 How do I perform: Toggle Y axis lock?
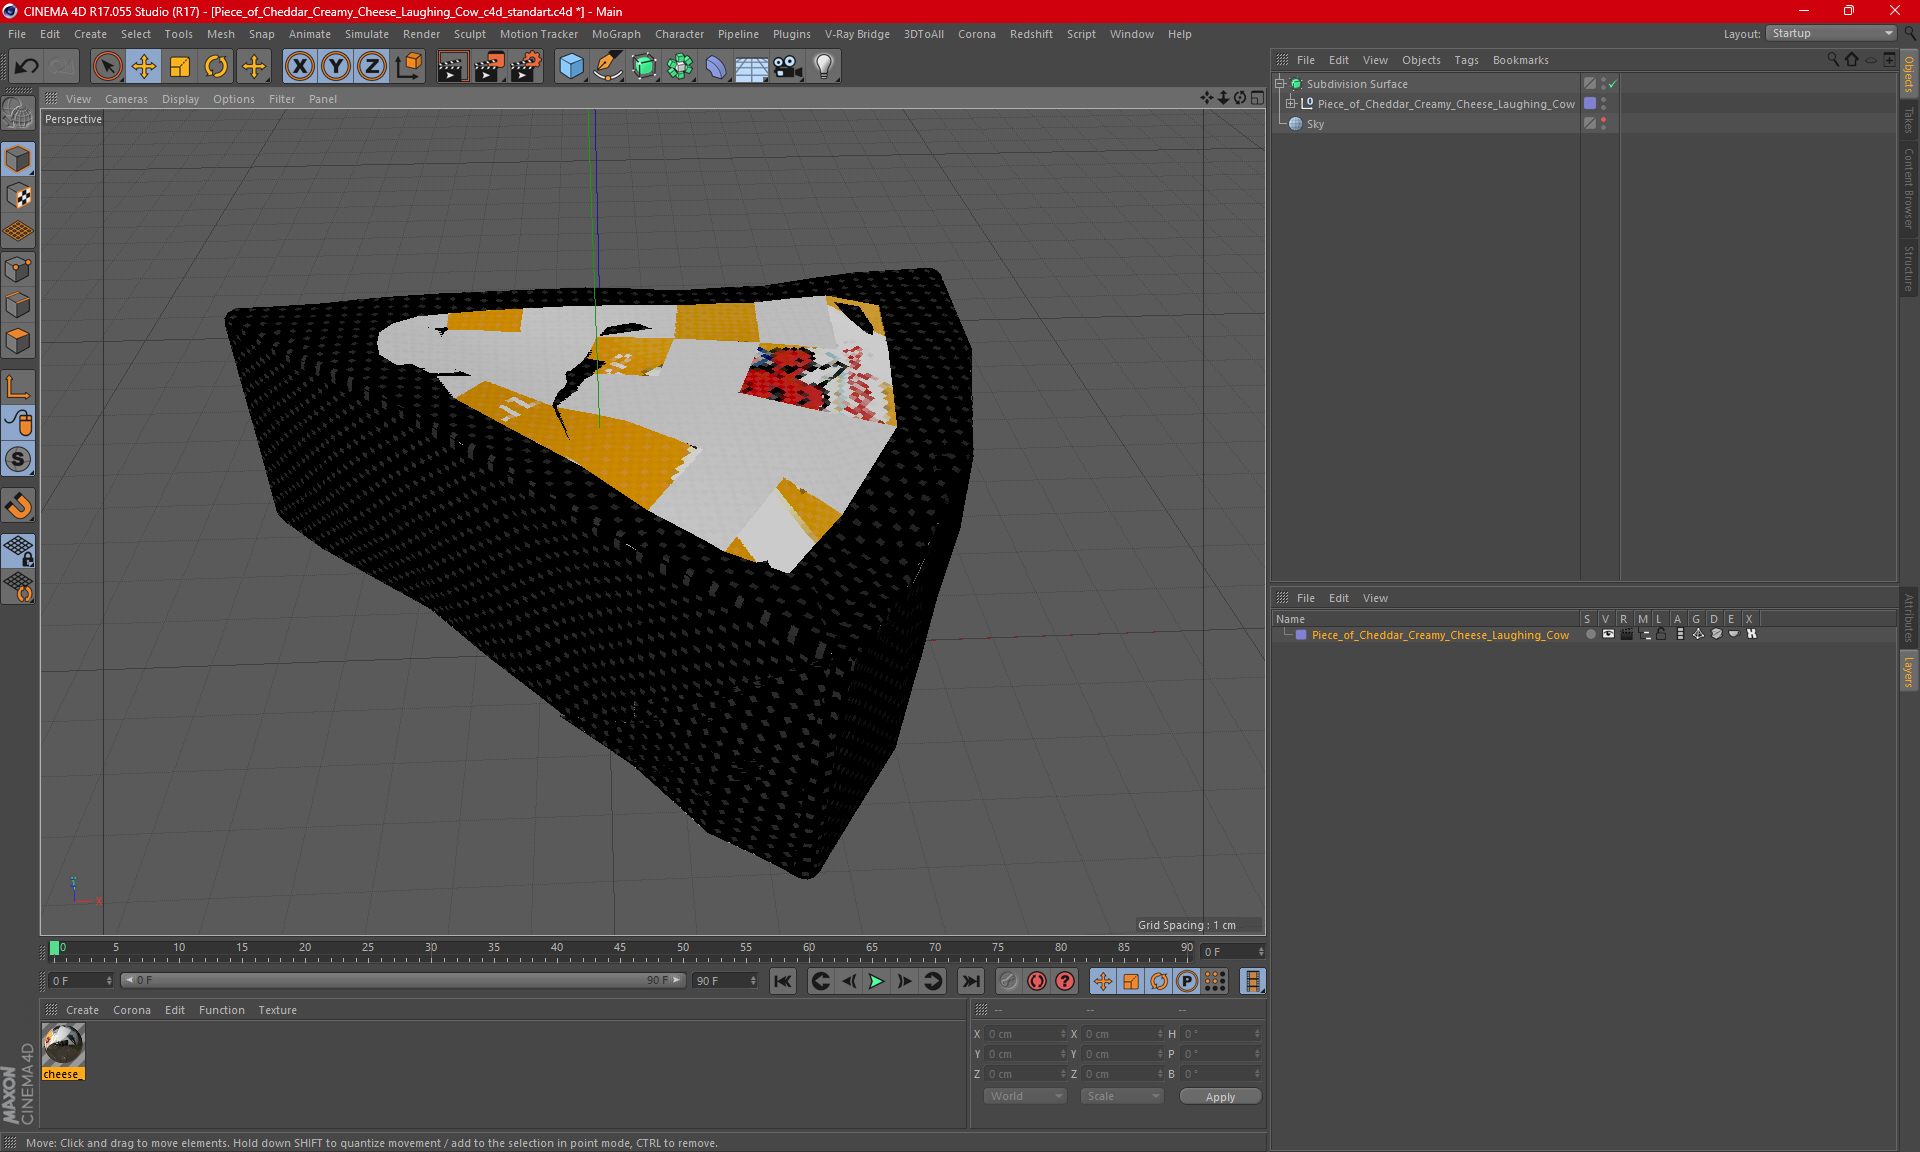[x=336, y=67]
